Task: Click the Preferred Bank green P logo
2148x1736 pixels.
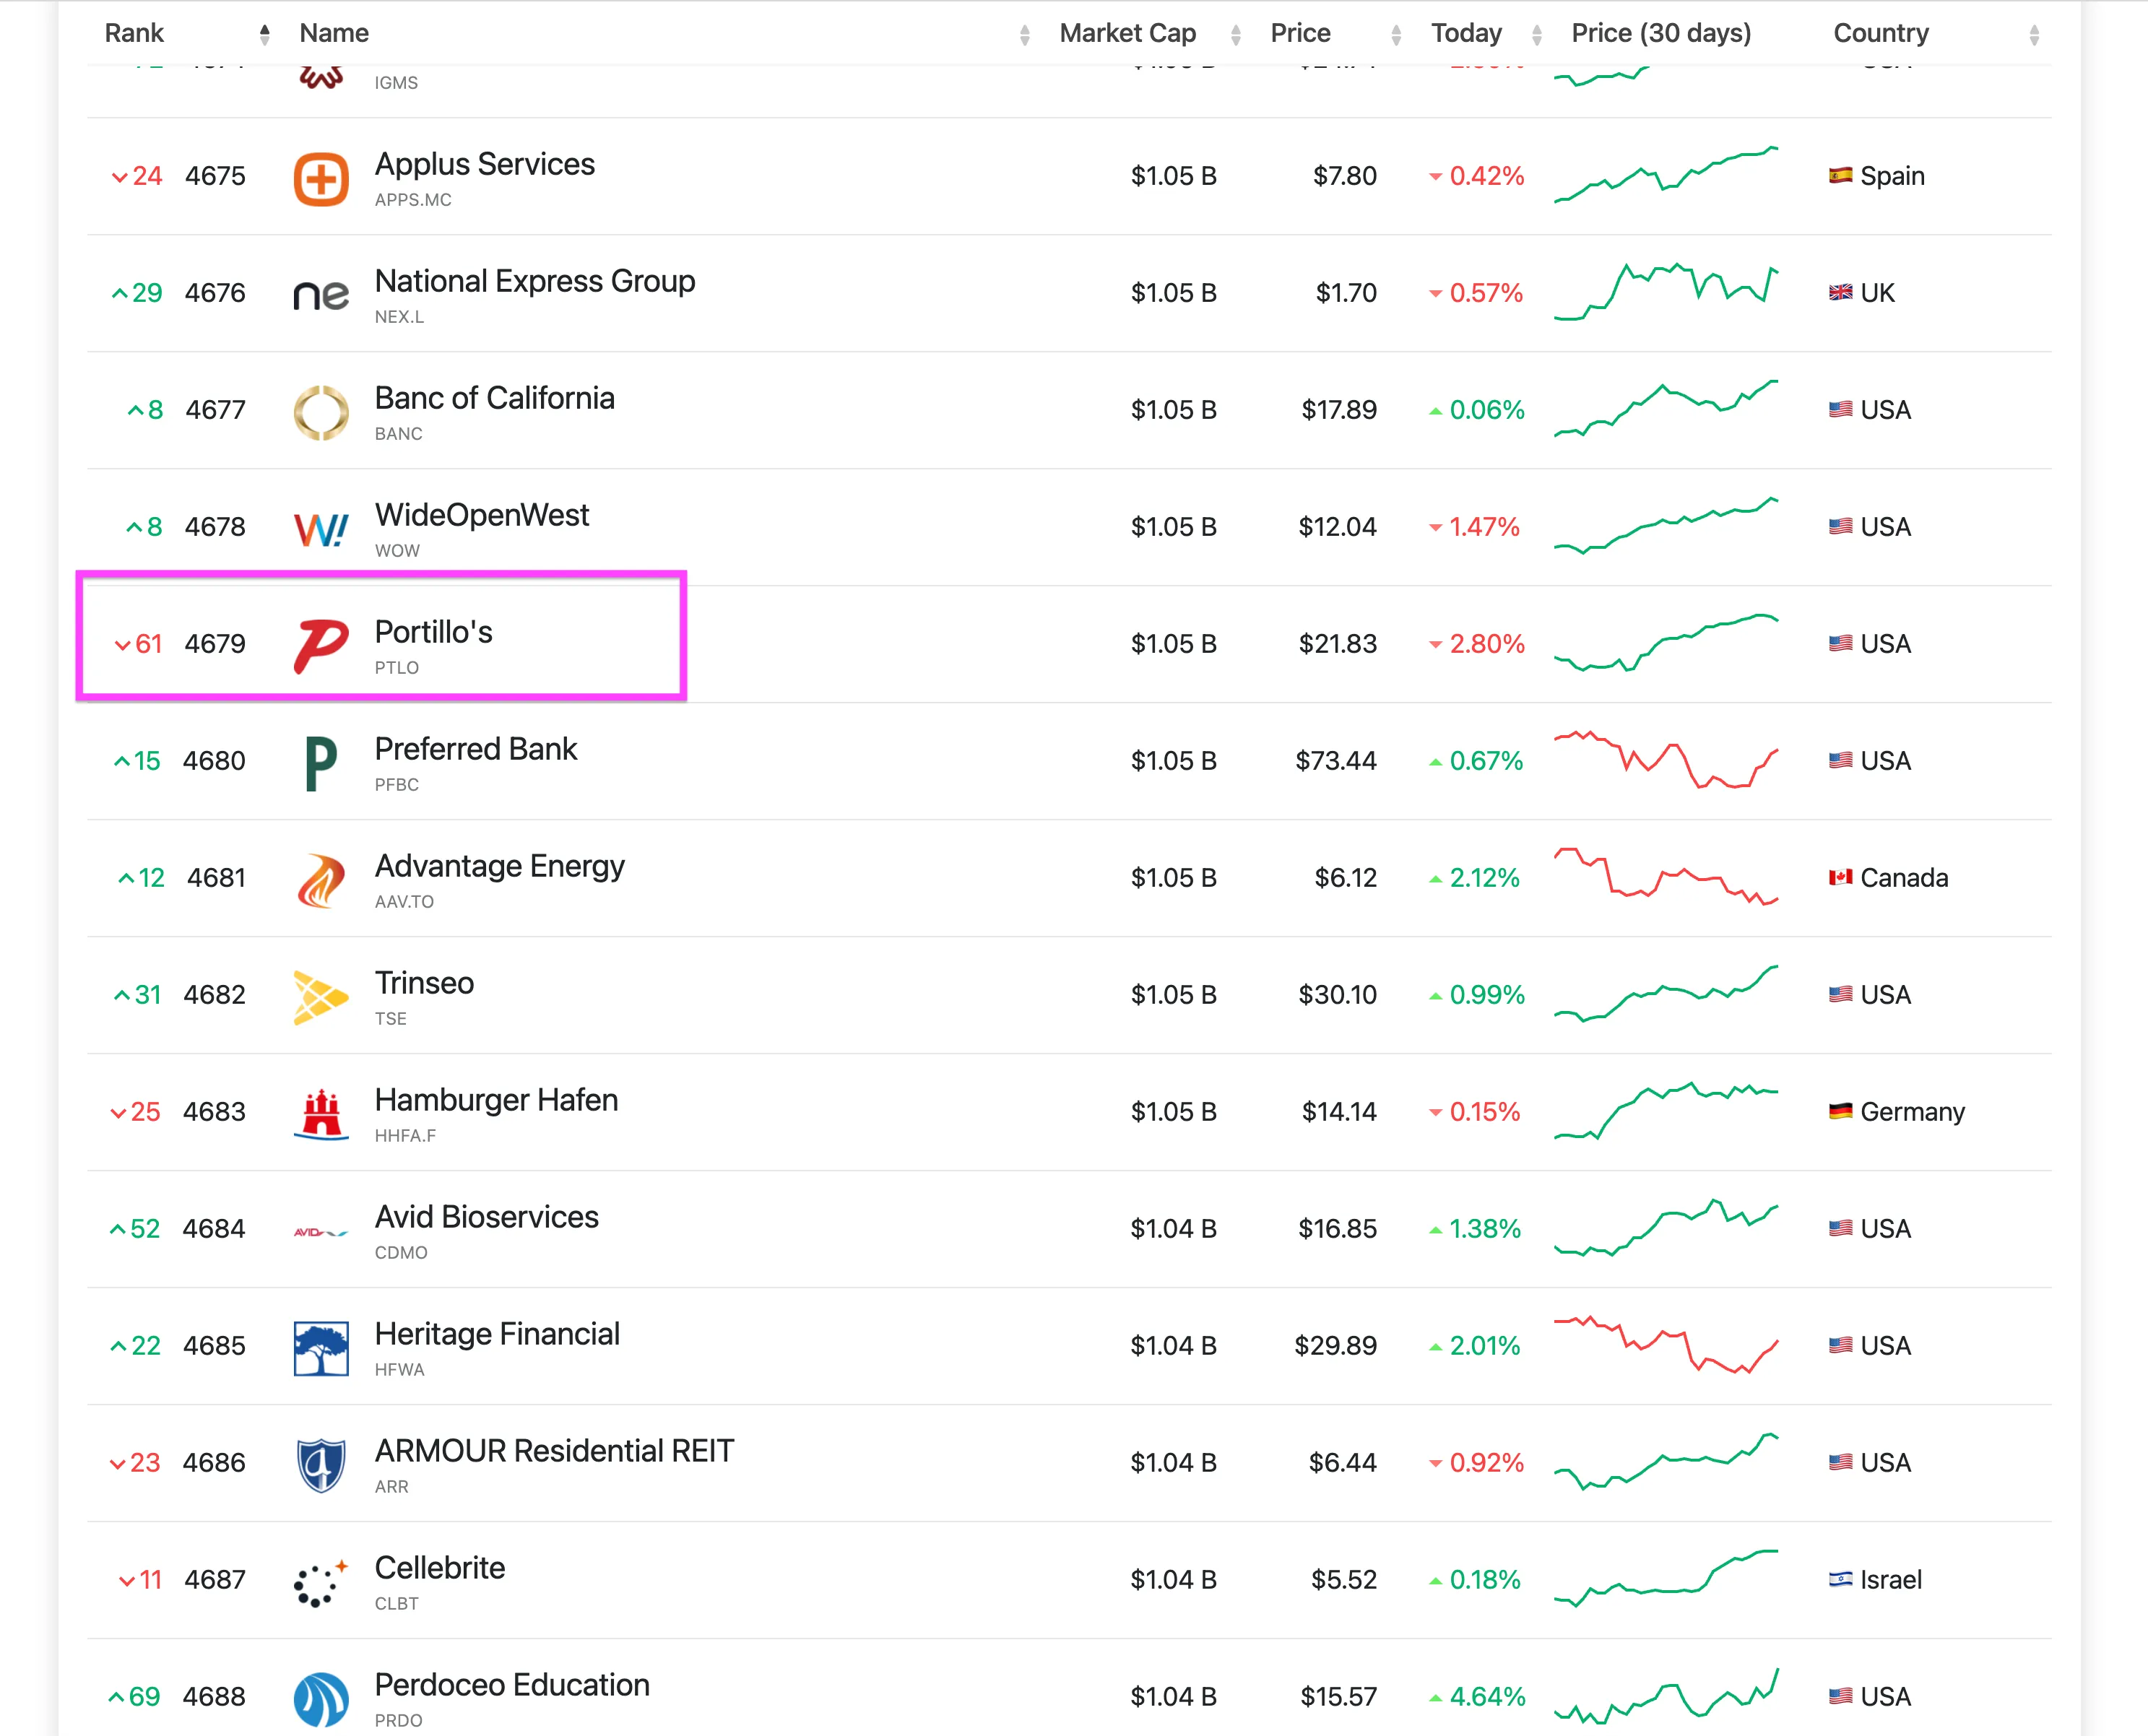Action: pyautogui.click(x=321, y=764)
